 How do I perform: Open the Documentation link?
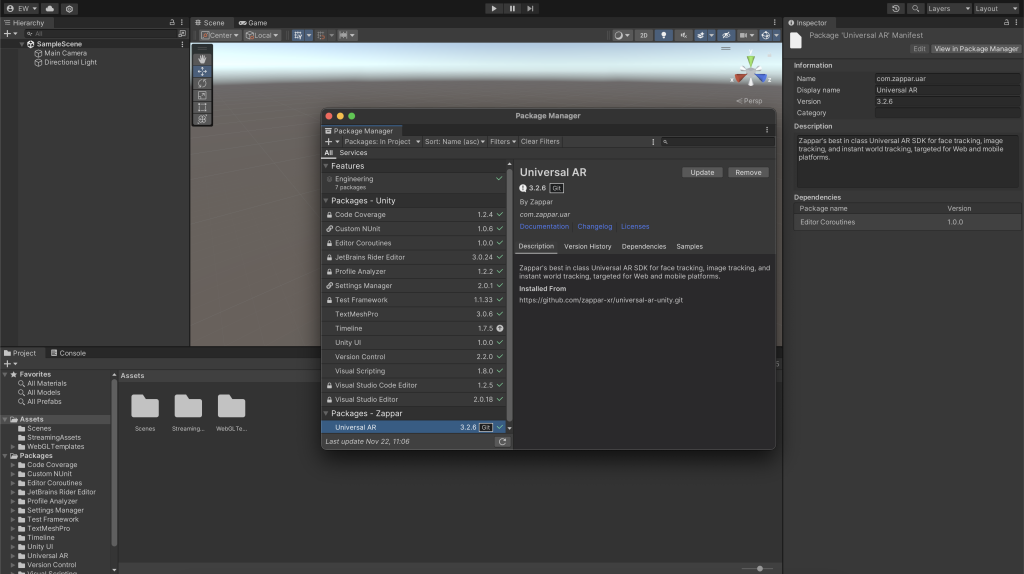click(544, 227)
